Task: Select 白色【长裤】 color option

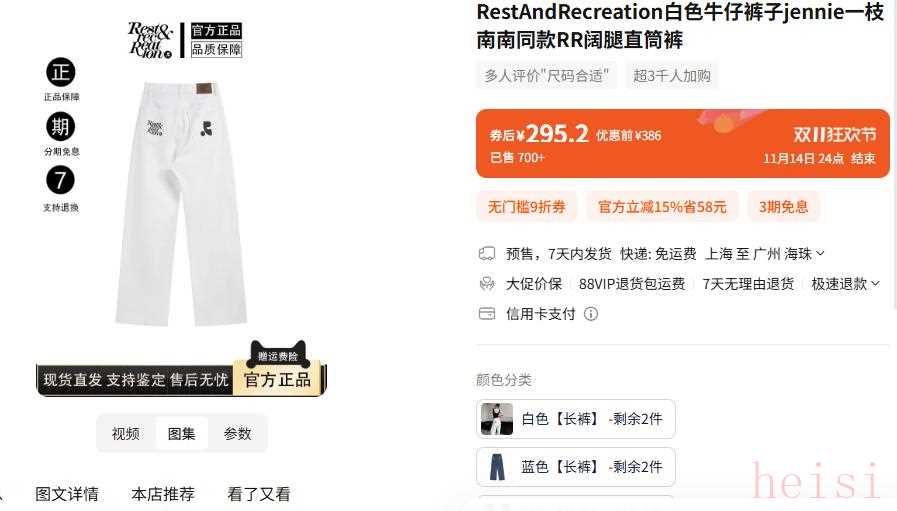Action: (x=576, y=419)
